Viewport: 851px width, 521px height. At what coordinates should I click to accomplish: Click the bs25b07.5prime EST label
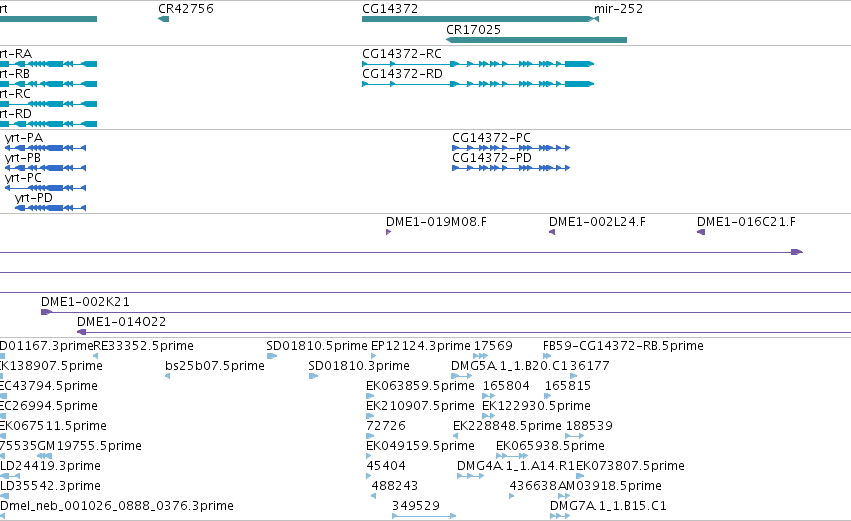tap(215, 366)
